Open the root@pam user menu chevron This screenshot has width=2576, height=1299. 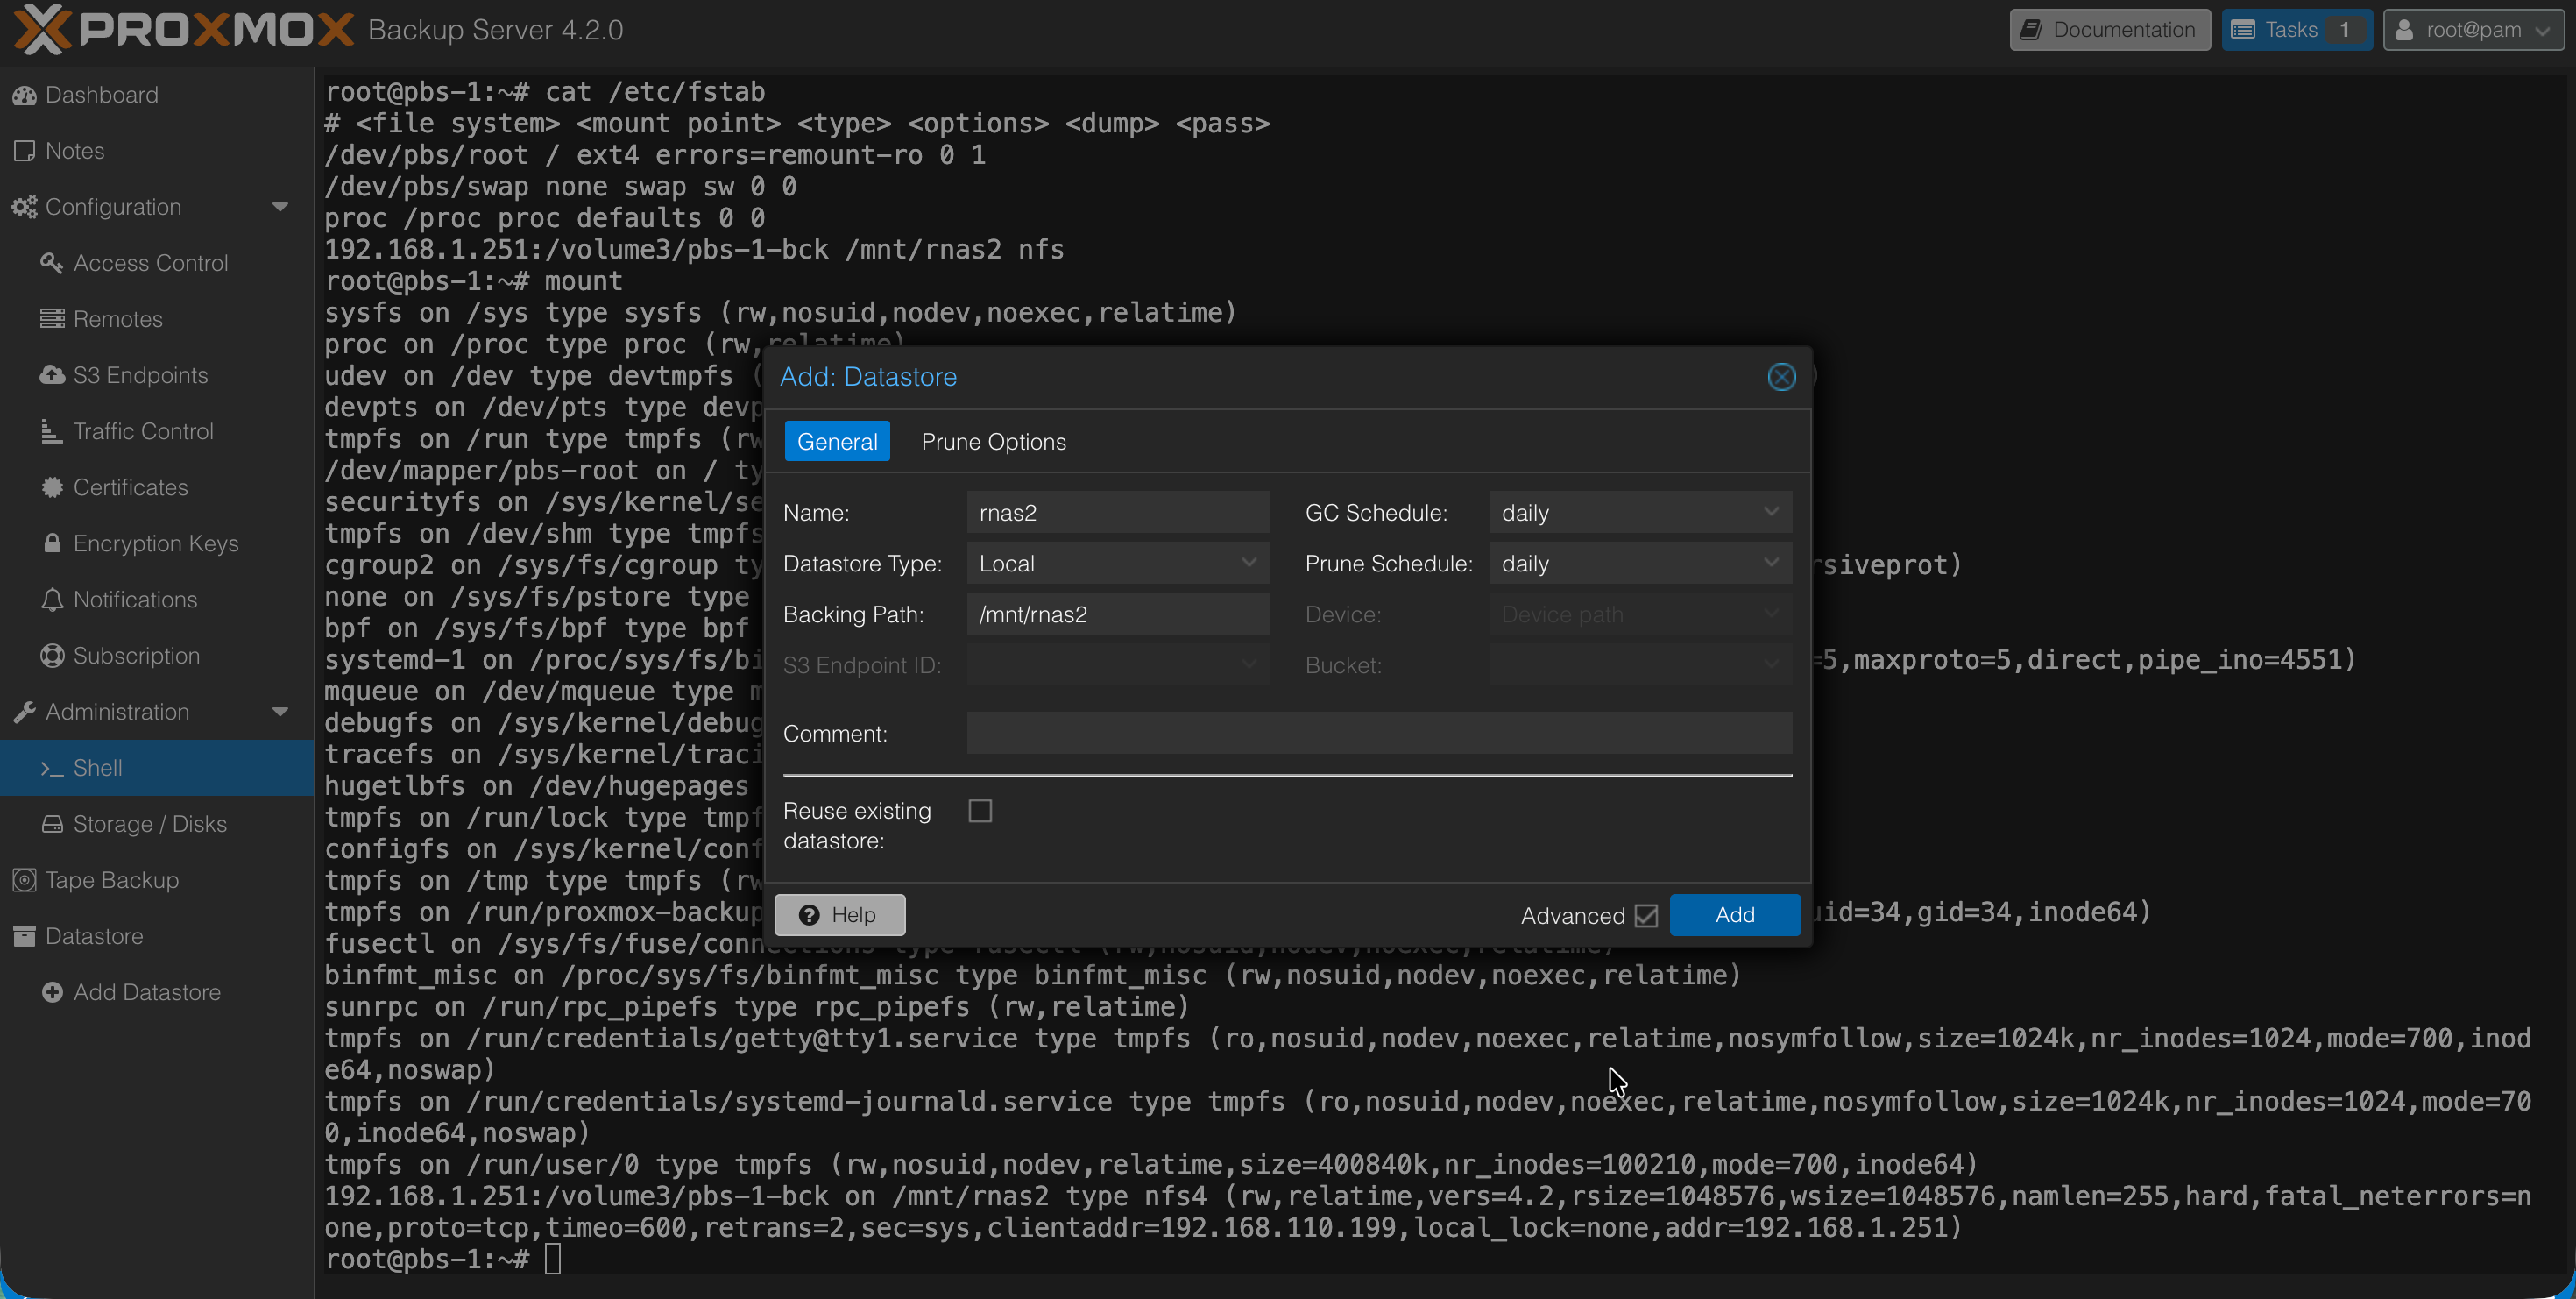tap(2543, 31)
